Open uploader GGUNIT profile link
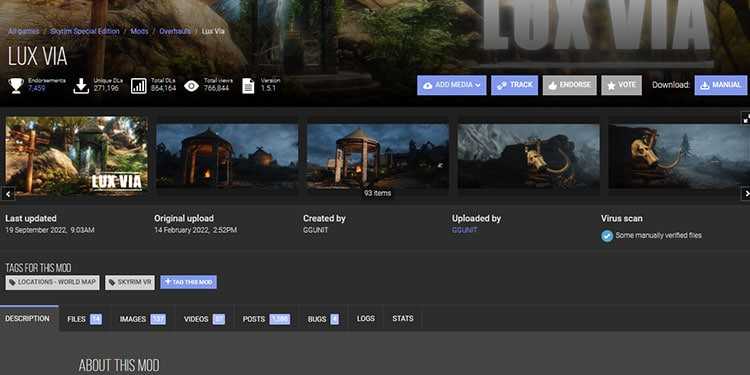The image size is (750, 375). coord(464,230)
